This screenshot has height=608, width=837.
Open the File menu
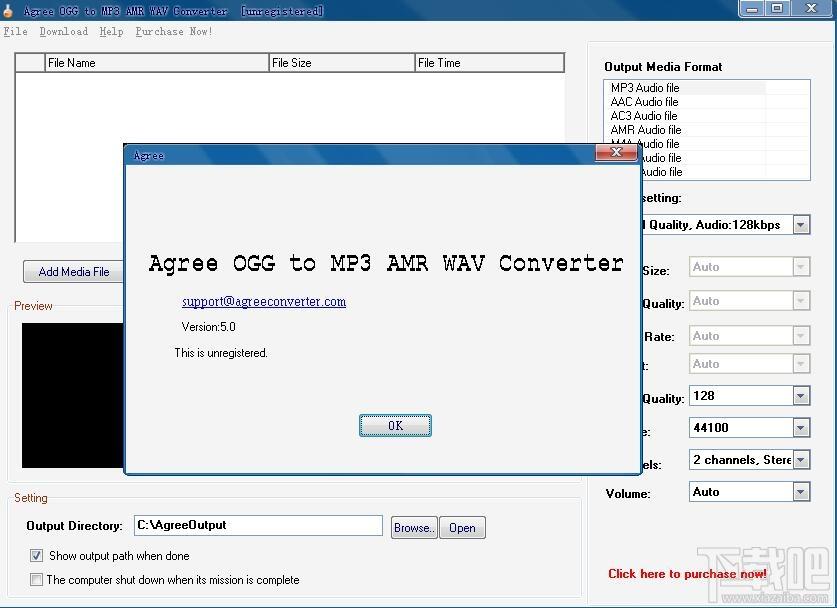coord(15,31)
